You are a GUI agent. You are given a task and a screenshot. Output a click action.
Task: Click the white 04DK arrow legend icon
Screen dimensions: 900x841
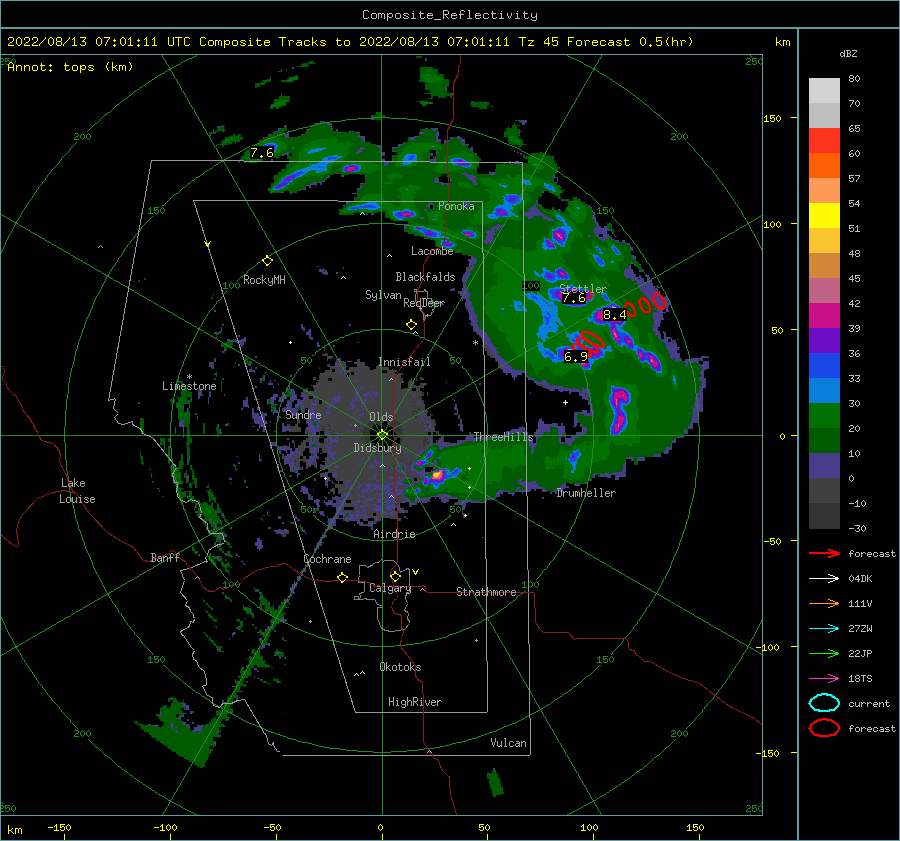[x=824, y=579]
